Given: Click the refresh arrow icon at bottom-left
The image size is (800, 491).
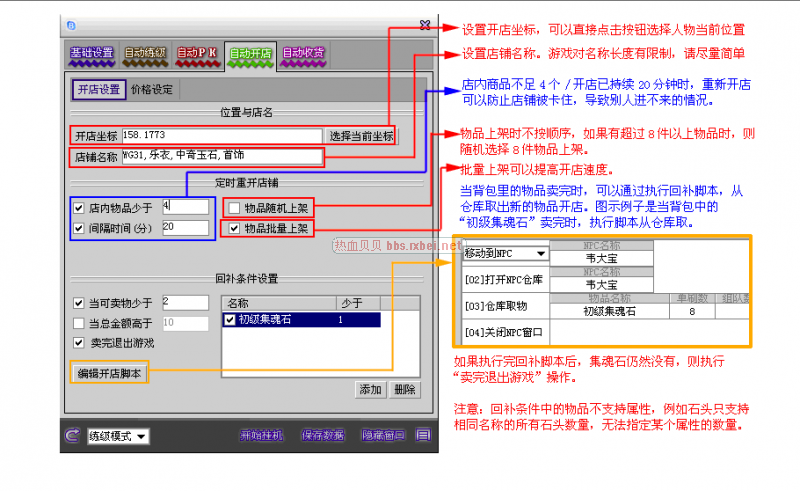Looking at the screenshot, I should pyautogui.click(x=72, y=436).
